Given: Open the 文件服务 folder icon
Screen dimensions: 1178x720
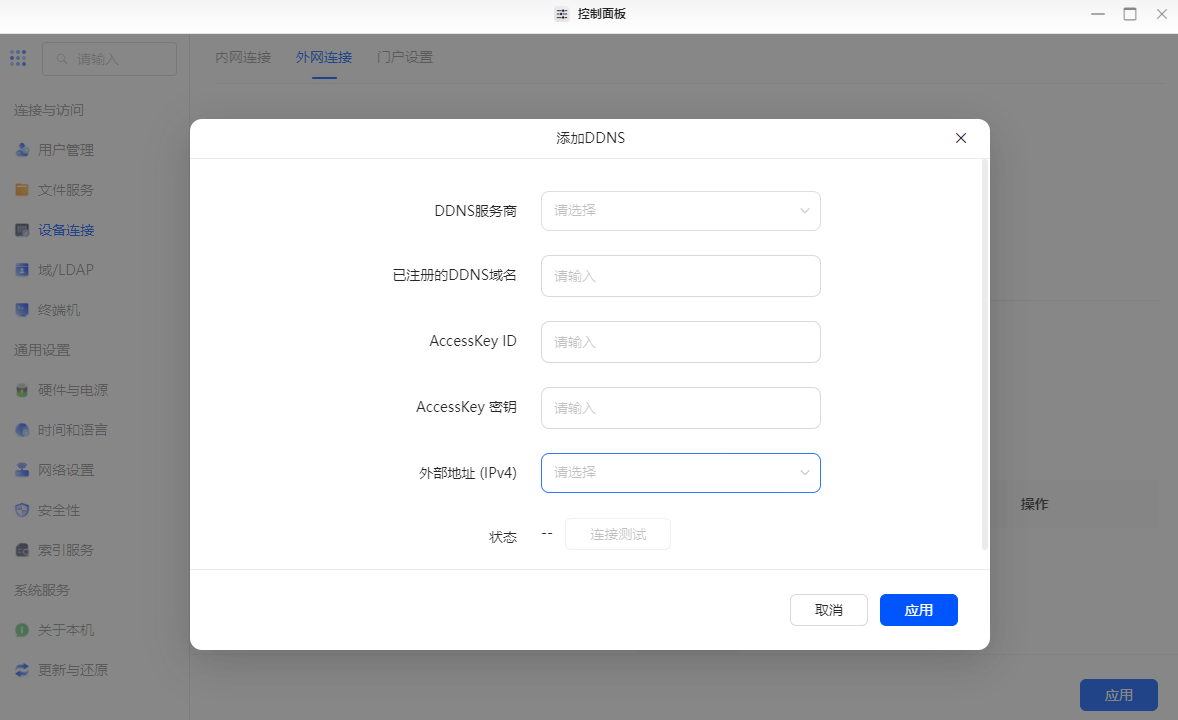Looking at the screenshot, I should [23, 189].
